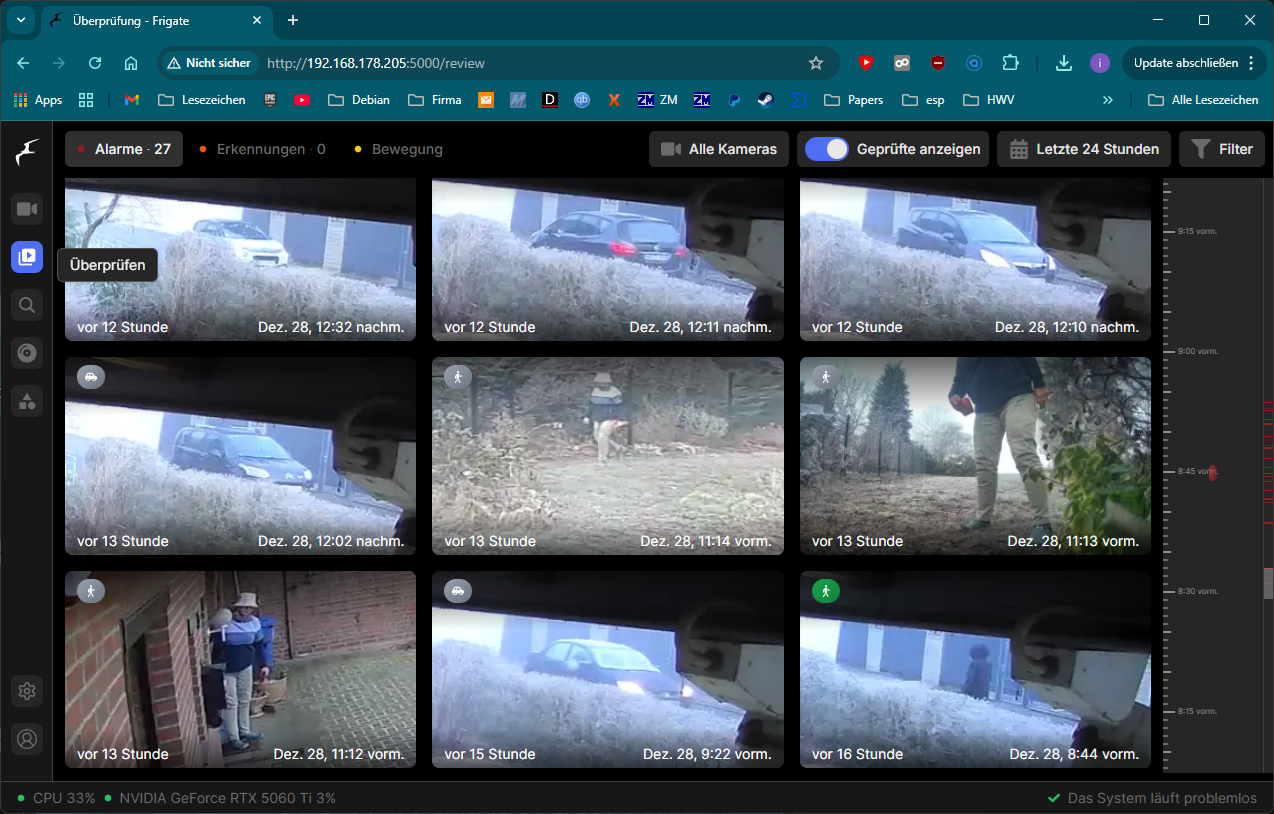Screen dimensions: 1274x814
Task: Open a new browser tab
Action: (293, 20)
